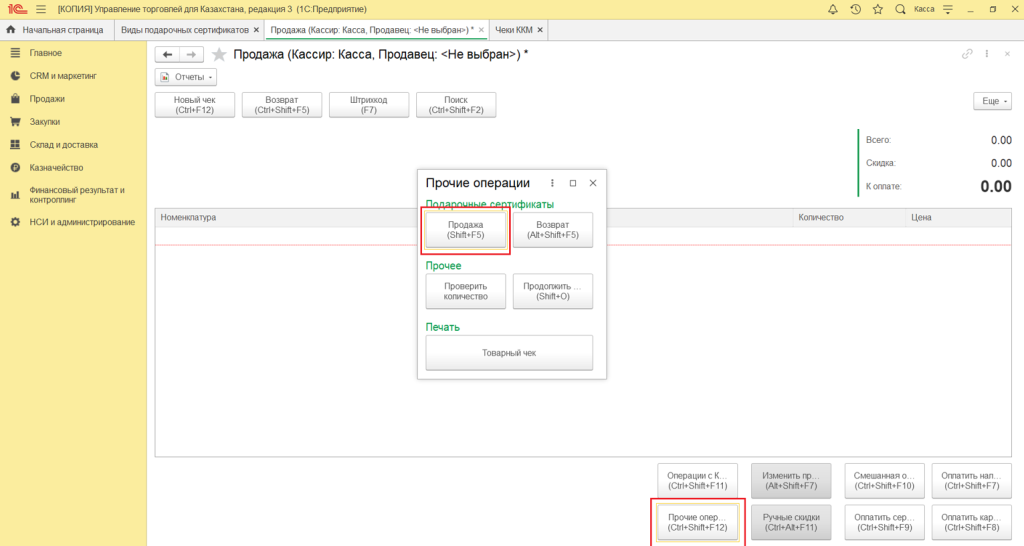This screenshot has width=1024, height=546.
Task: Close the Продажа form with X icon
Action: [x=1007, y=54]
